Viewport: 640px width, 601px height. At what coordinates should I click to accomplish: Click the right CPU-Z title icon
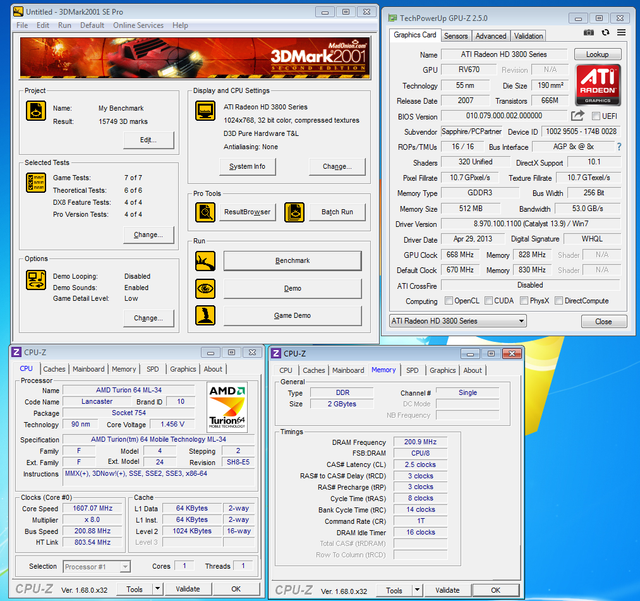click(276, 353)
